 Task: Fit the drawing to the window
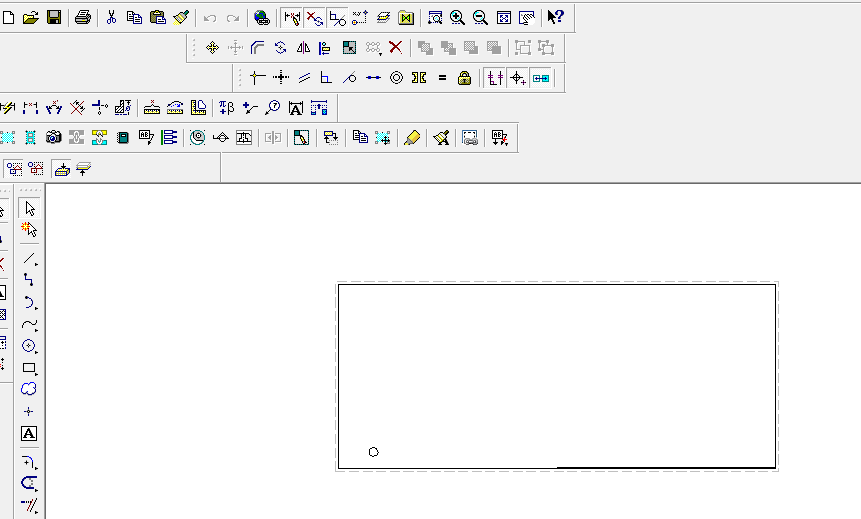click(x=504, y=18)
